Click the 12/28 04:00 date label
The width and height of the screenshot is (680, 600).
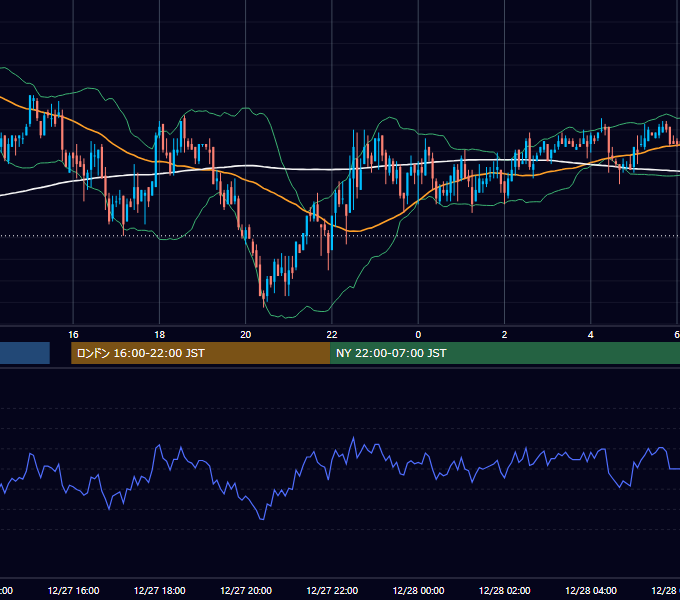coord(591,590)
